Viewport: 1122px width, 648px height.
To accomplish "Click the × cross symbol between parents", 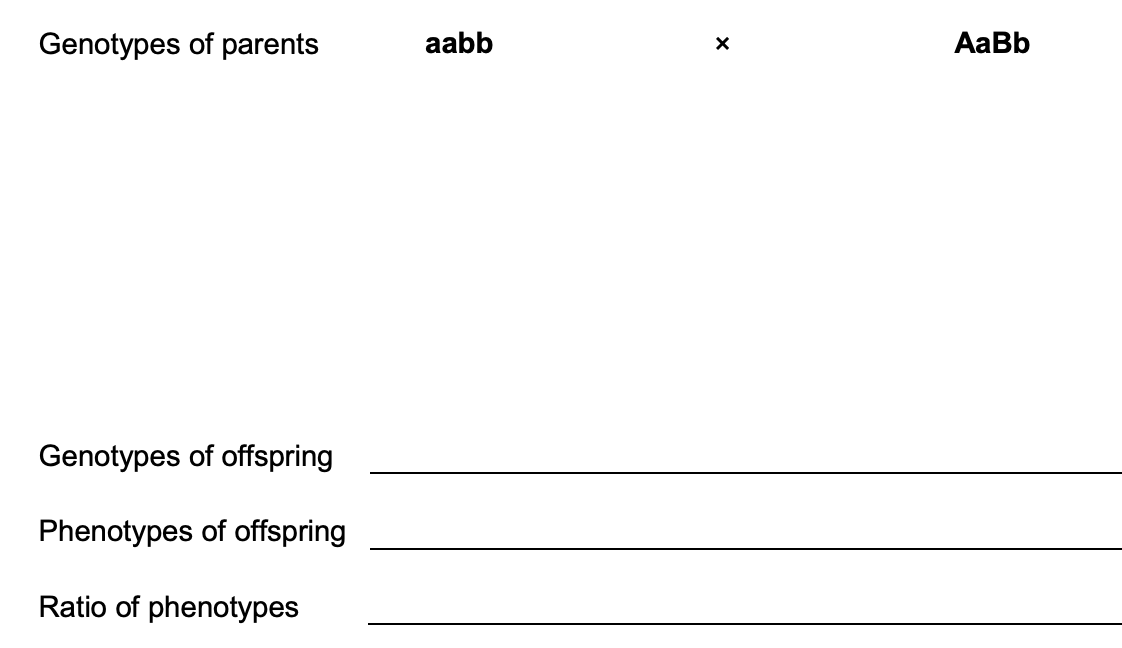I will tap(722, 45).
